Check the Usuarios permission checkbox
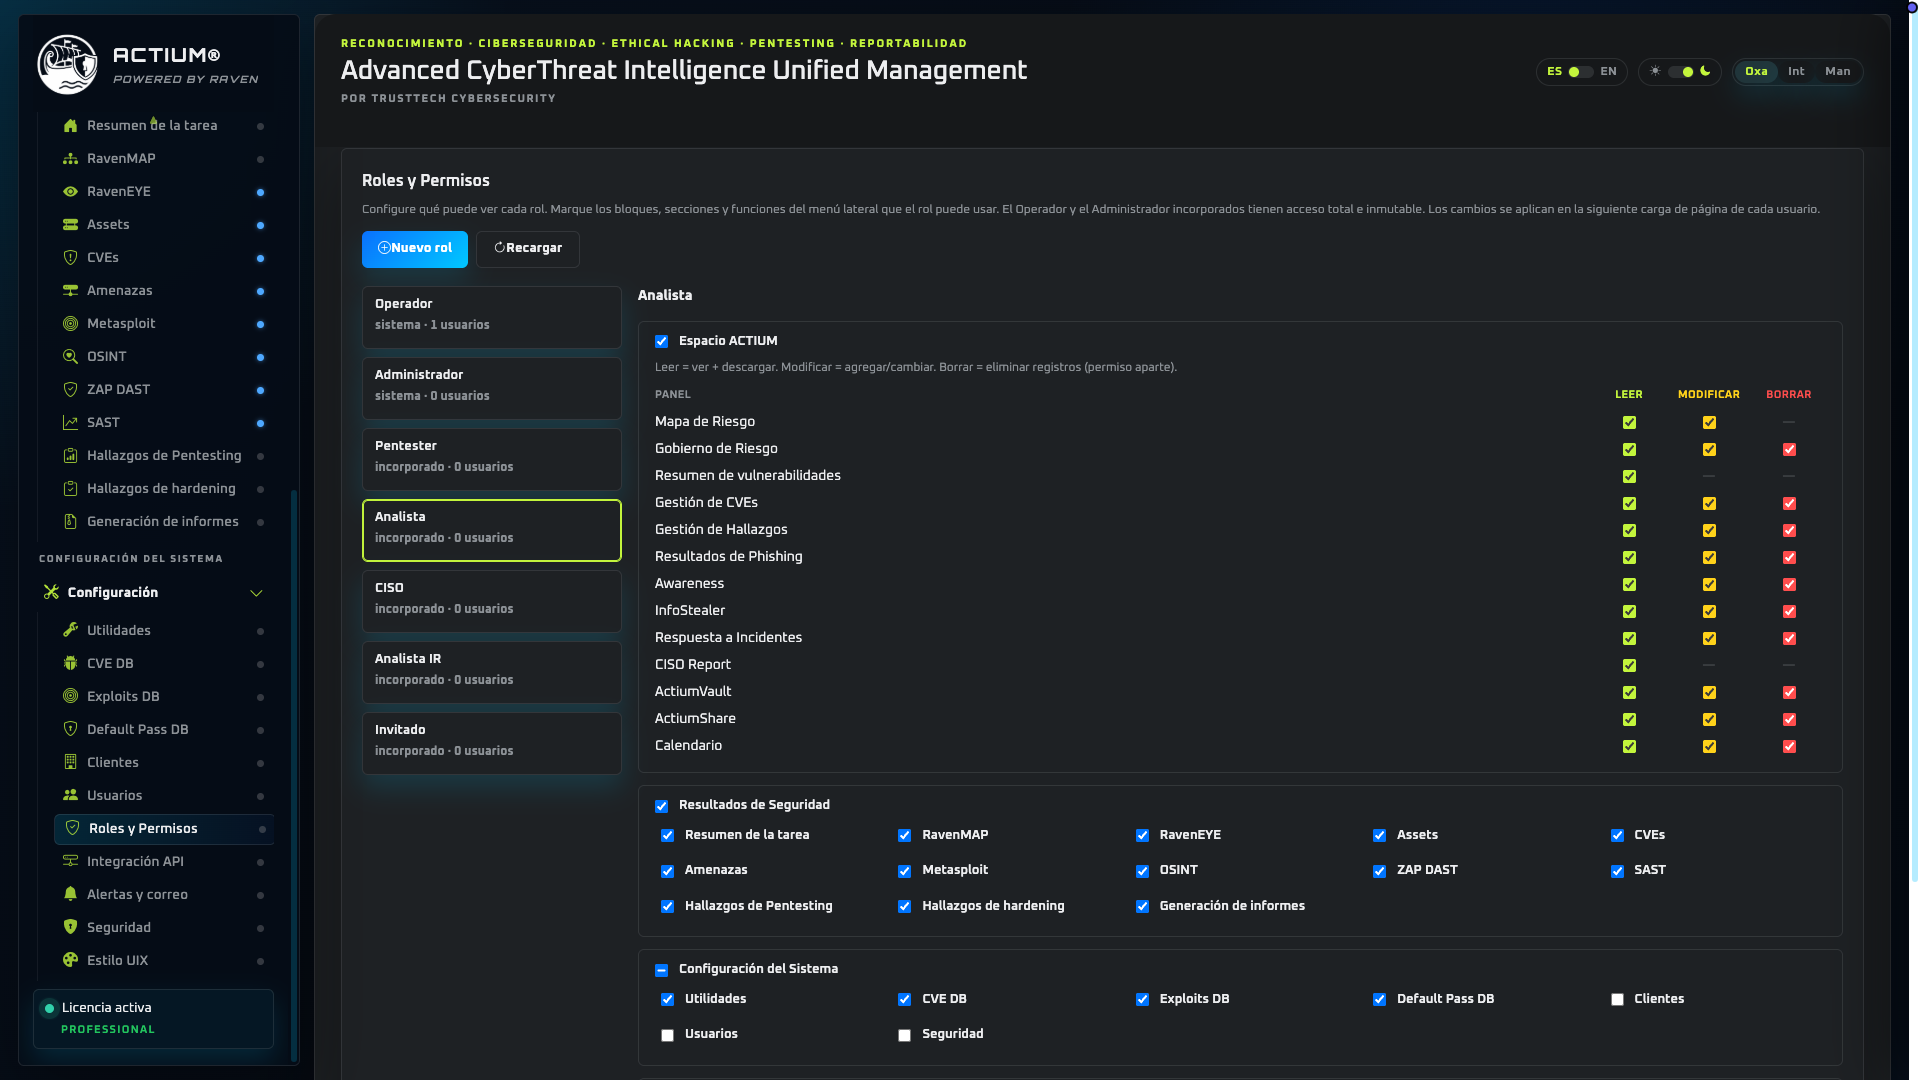The image size is (1920, 1080). pyautogui.click(x=667, y=1035)
